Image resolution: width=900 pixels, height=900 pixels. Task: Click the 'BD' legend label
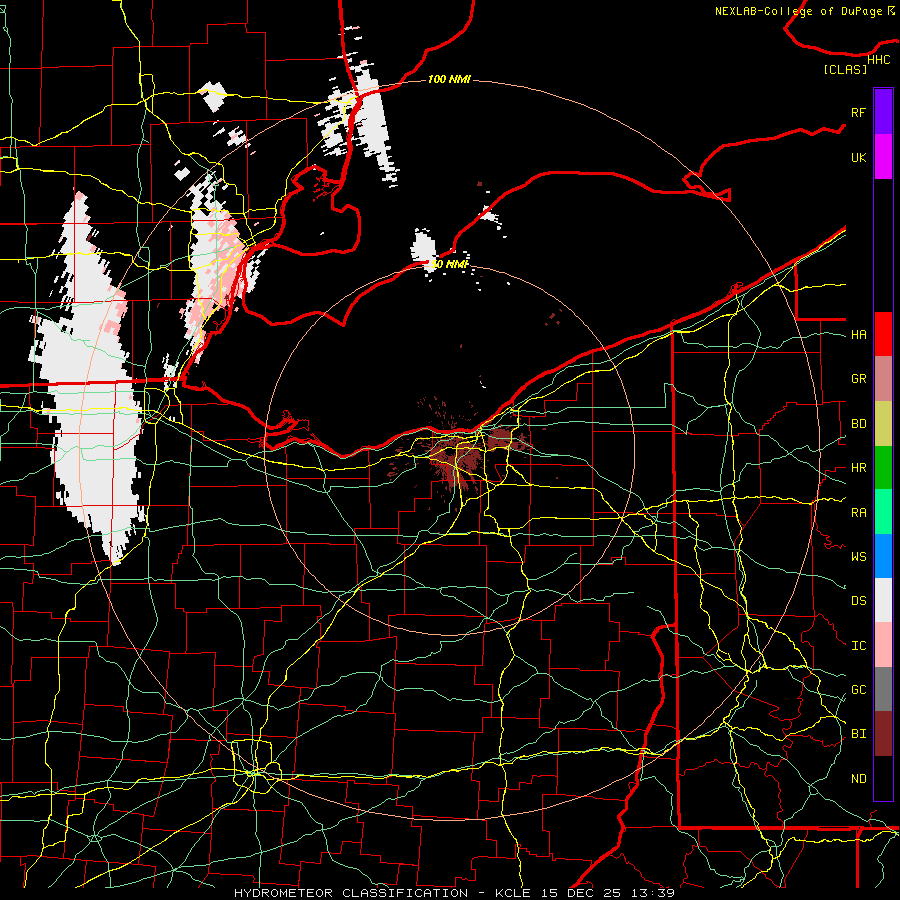[859, 424]
